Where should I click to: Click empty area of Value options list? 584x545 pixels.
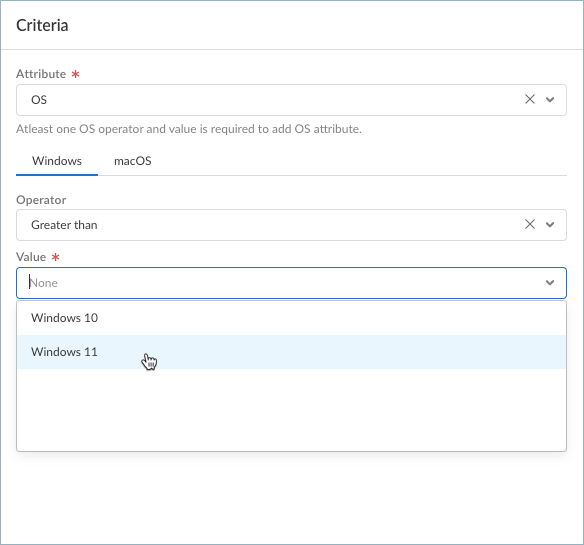pyautogui.click(x=291, y=410)
